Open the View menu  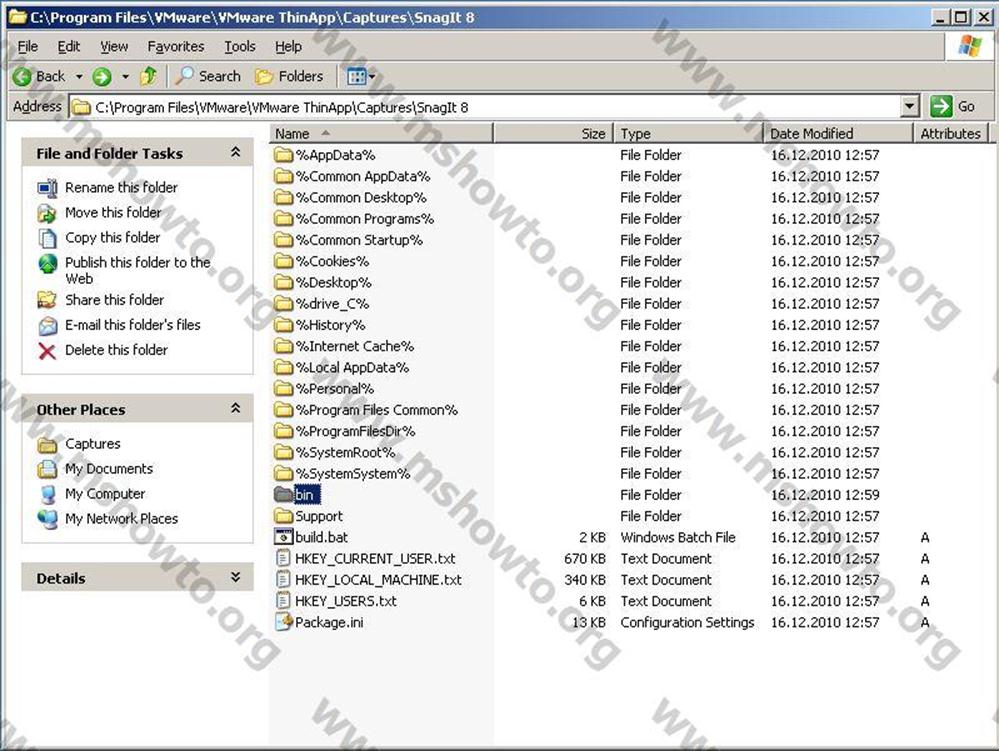point(114,46)
